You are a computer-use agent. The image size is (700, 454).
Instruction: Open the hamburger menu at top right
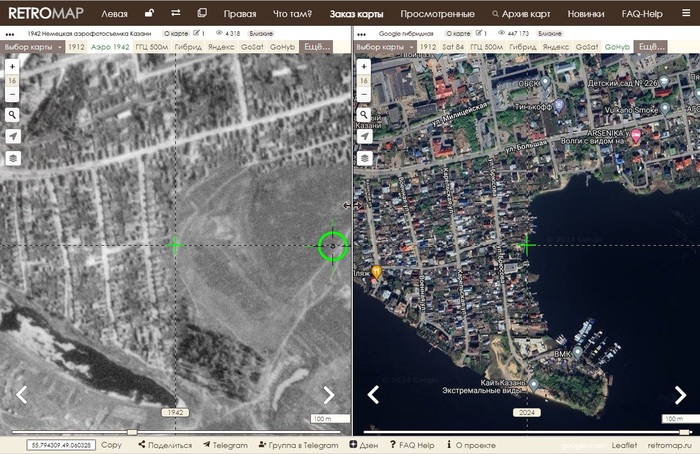[x=684, y=14]
